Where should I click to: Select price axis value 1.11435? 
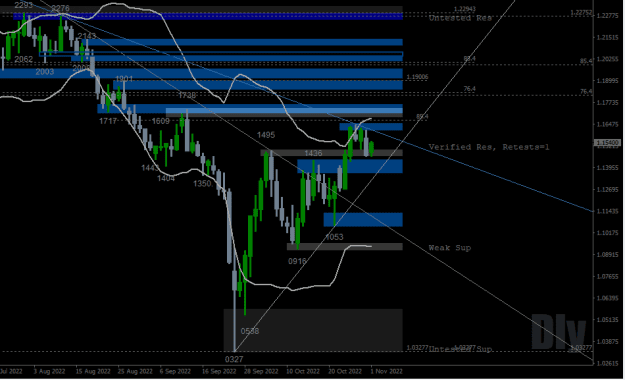607,211
